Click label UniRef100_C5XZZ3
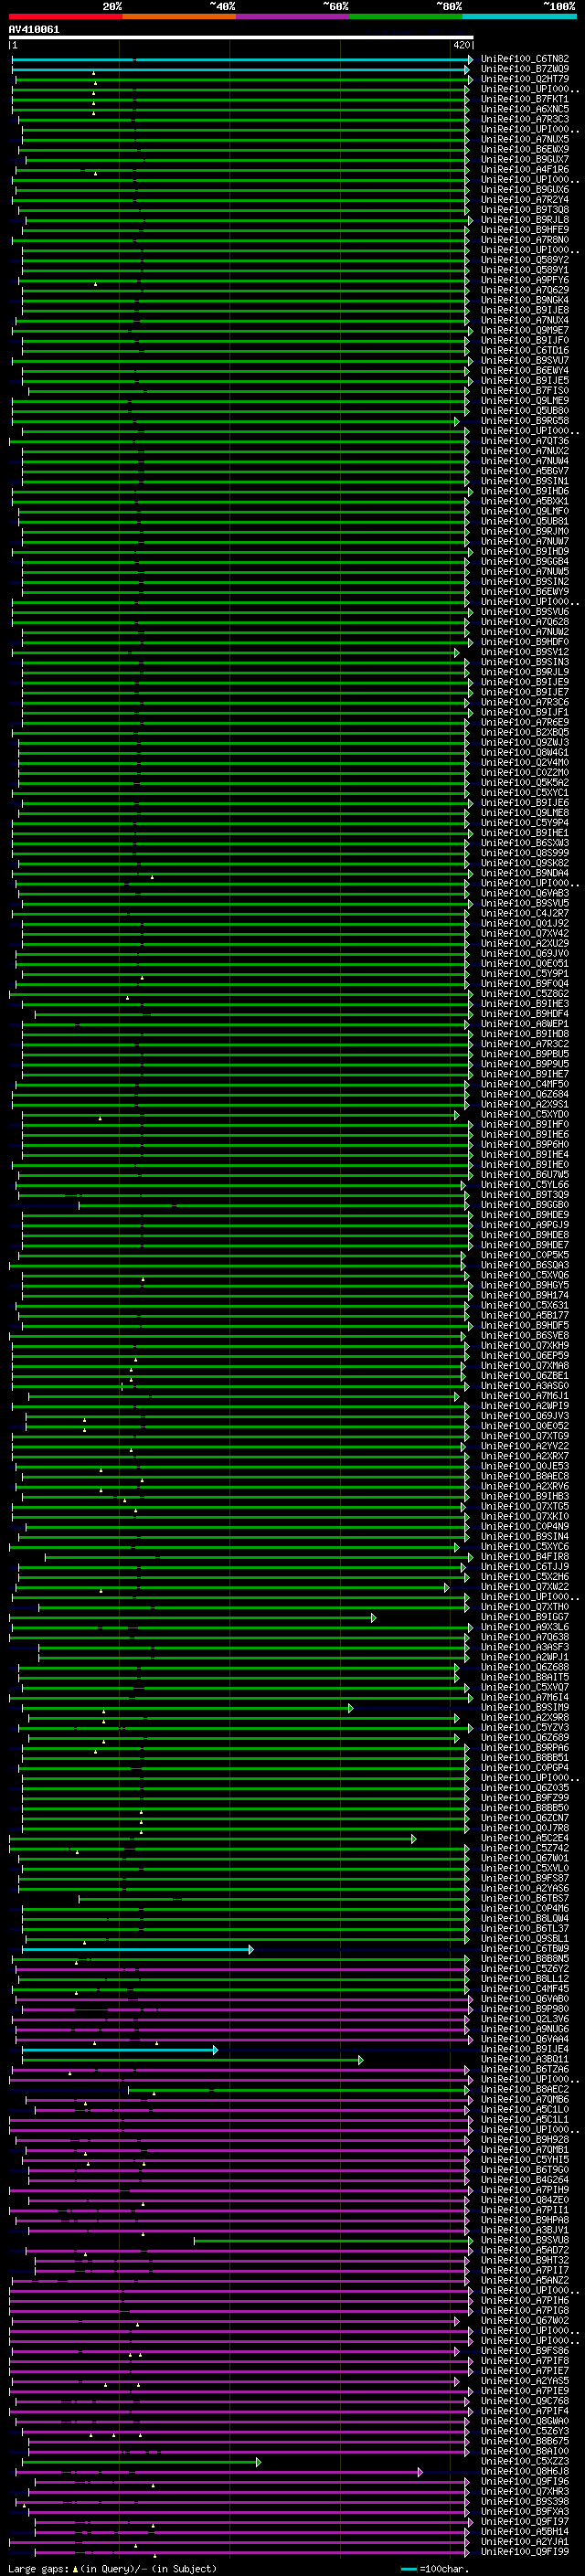This screenshot has width=585, height=2576. tap(524, 2461)
